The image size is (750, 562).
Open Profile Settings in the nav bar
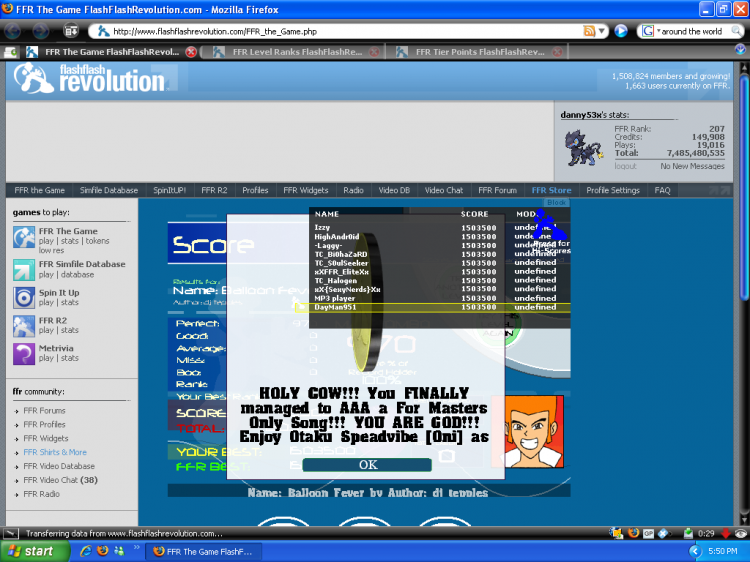tap(613, 190)
